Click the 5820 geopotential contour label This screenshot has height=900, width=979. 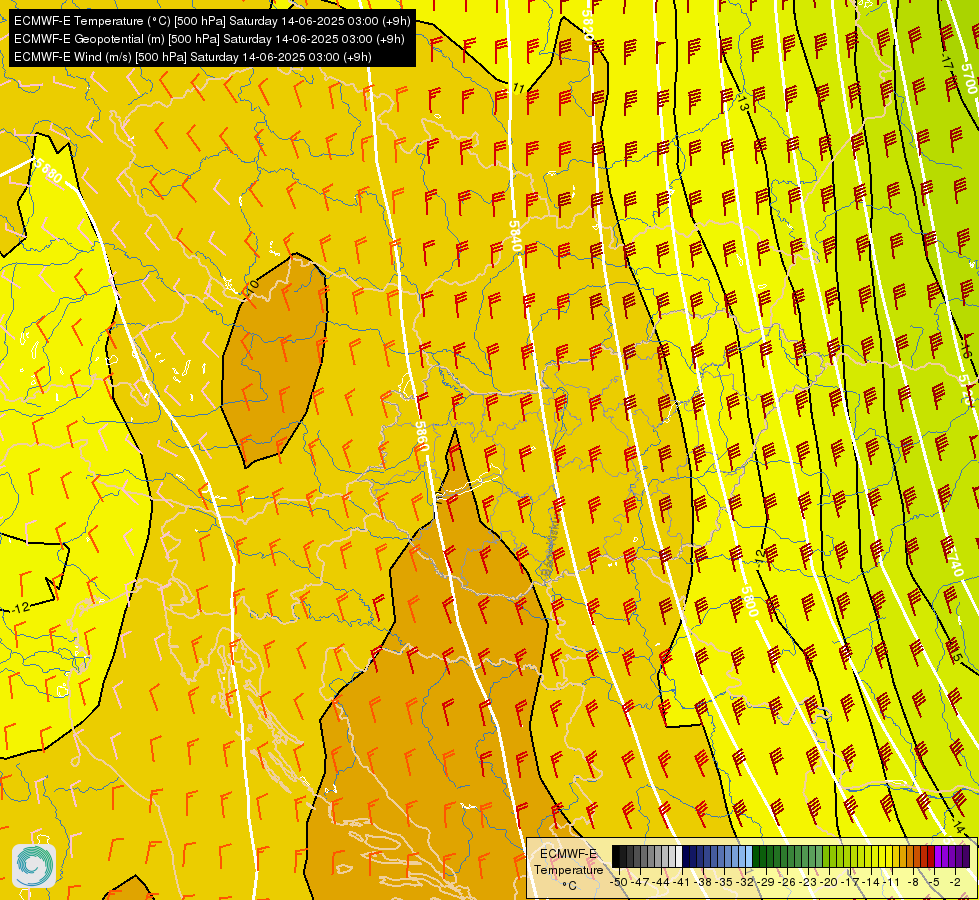[587, 25]
